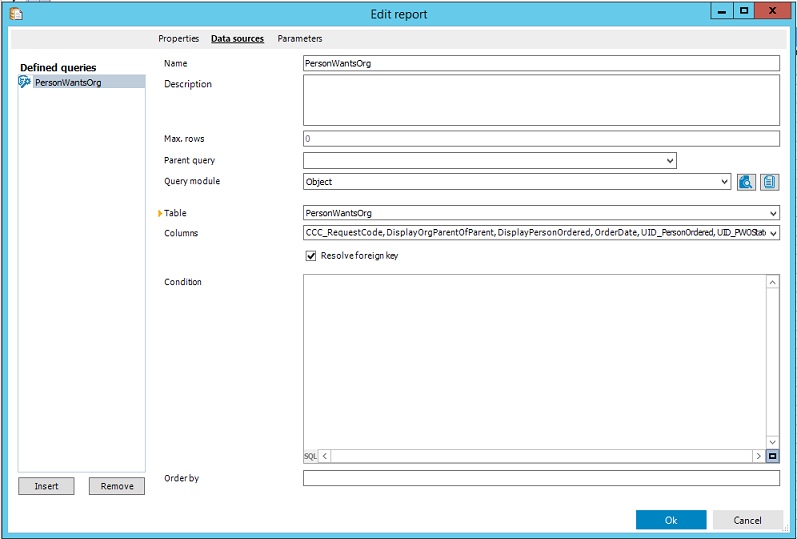Click the expand condition editor icon
797x539 pixels.
773,456
